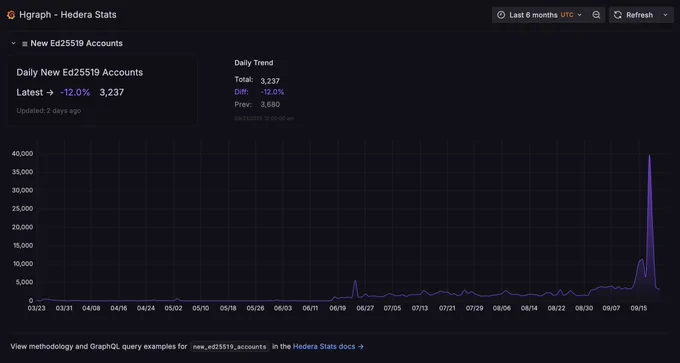Screen dimensions: 680x363
Task: Click the 03/23 x-axis date label
Action: [x=36, y=308]
